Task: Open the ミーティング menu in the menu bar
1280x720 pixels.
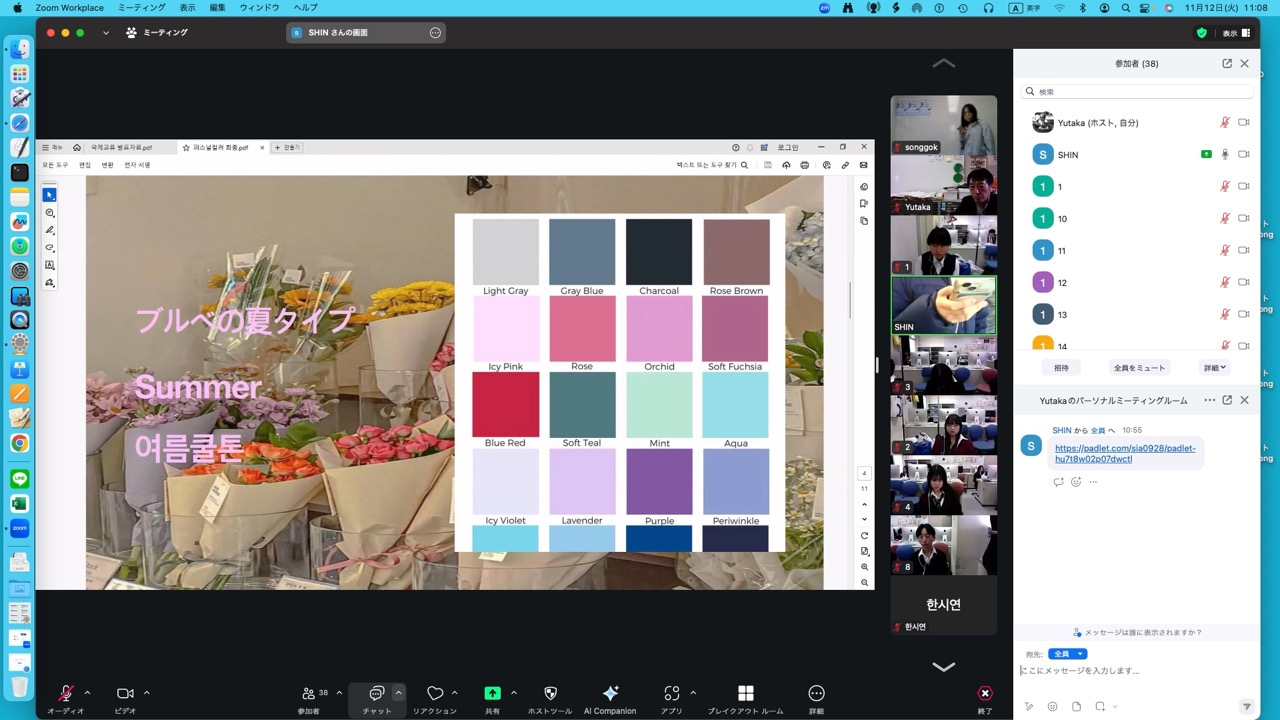Action: coord(142,7)
